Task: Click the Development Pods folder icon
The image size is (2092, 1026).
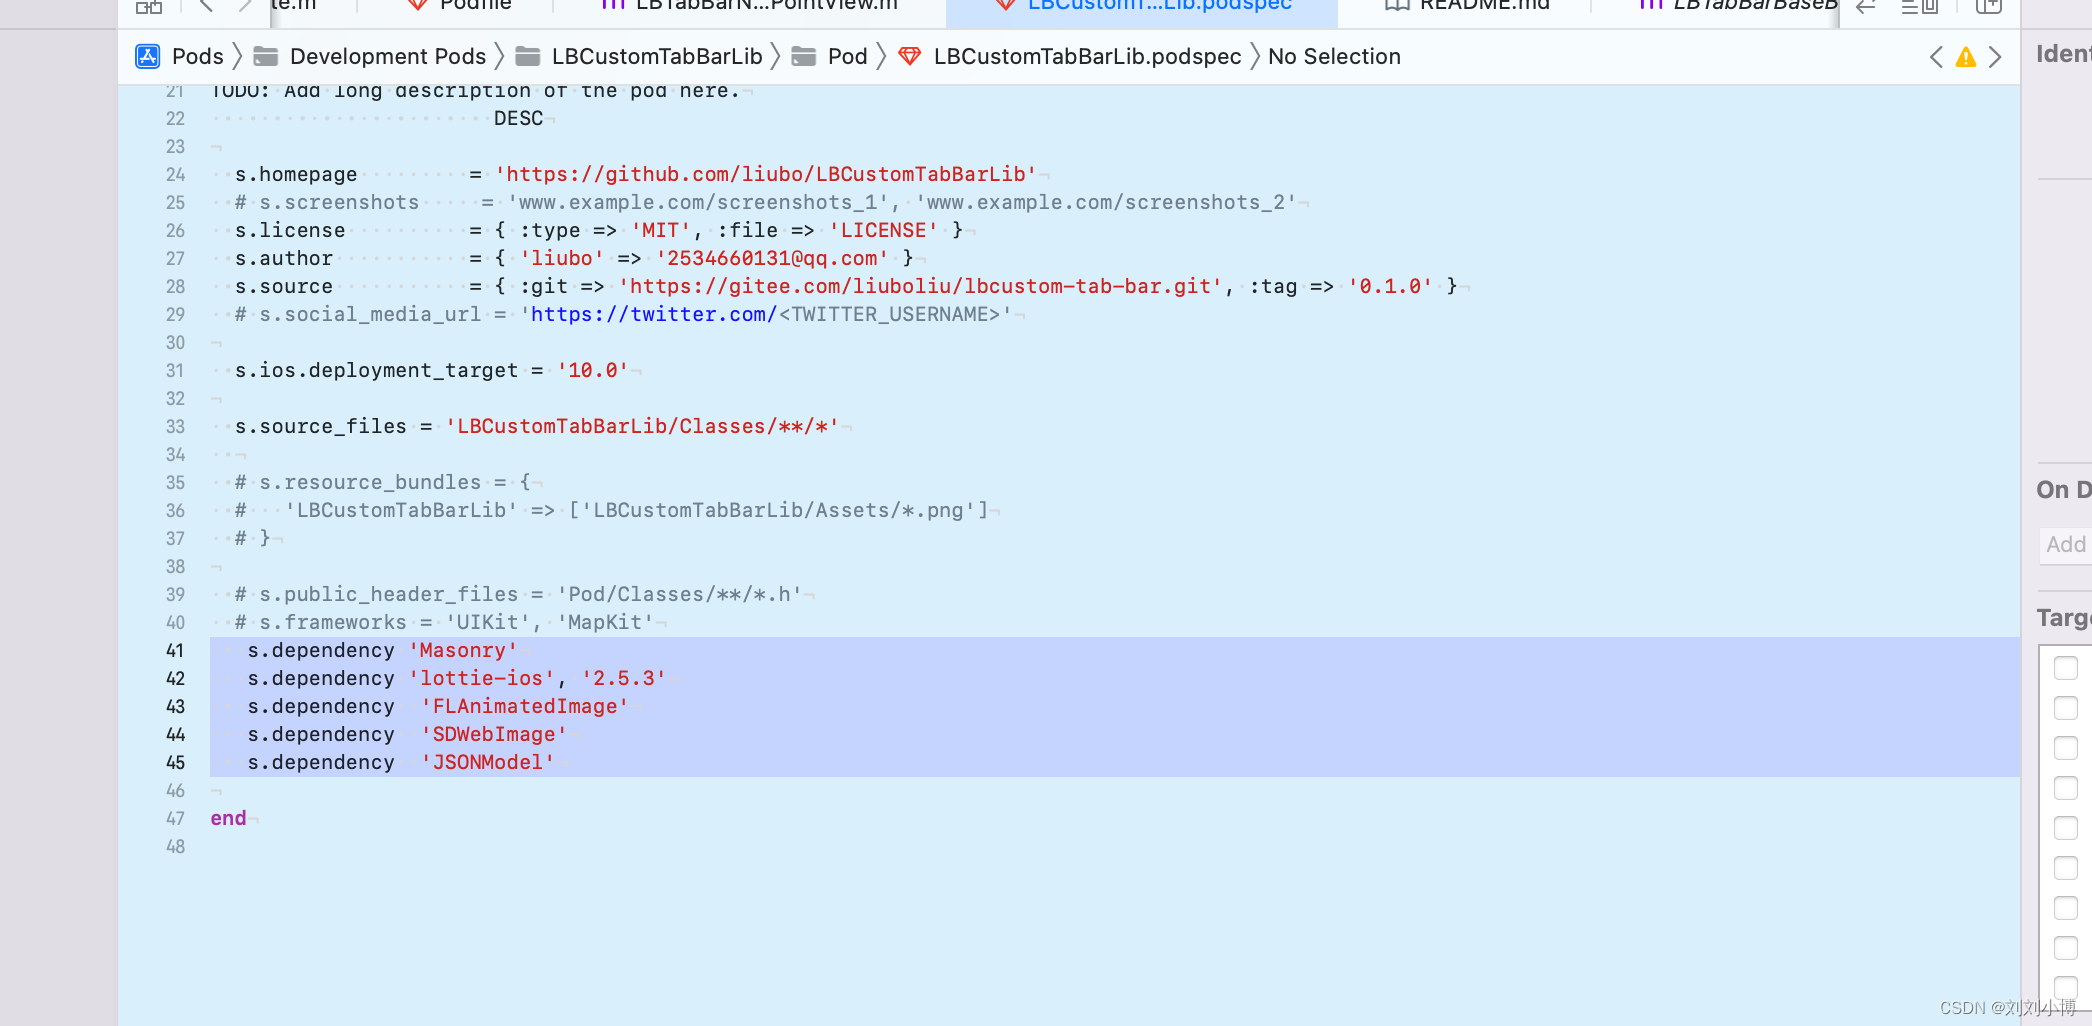Action: coord(266,56)
